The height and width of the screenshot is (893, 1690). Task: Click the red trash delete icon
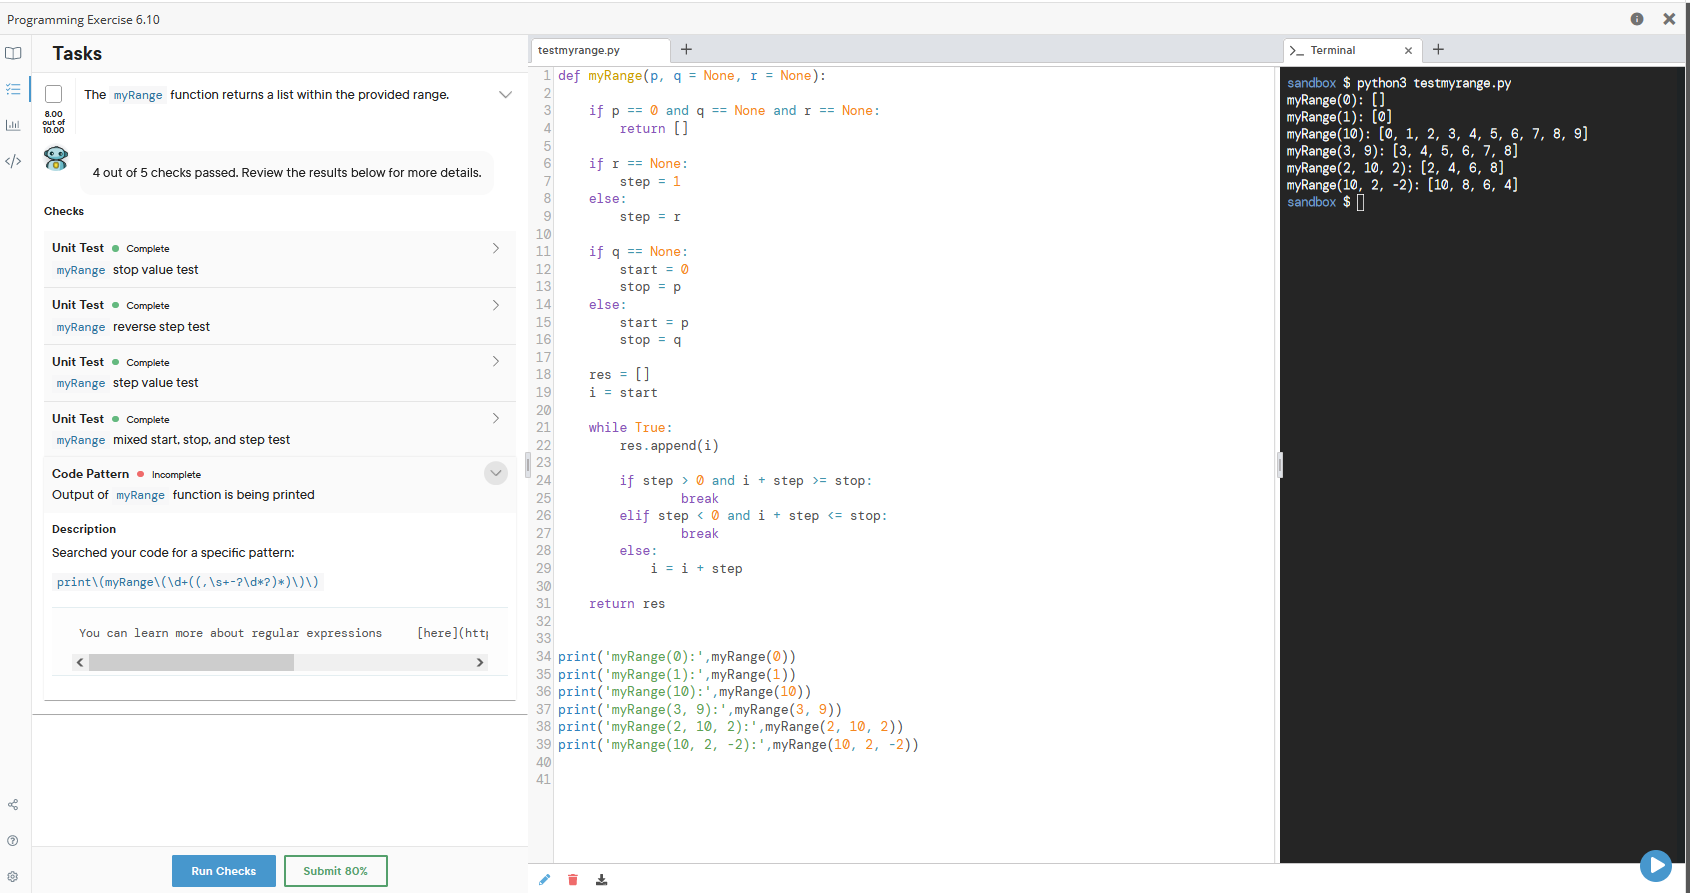coord(573,880)
